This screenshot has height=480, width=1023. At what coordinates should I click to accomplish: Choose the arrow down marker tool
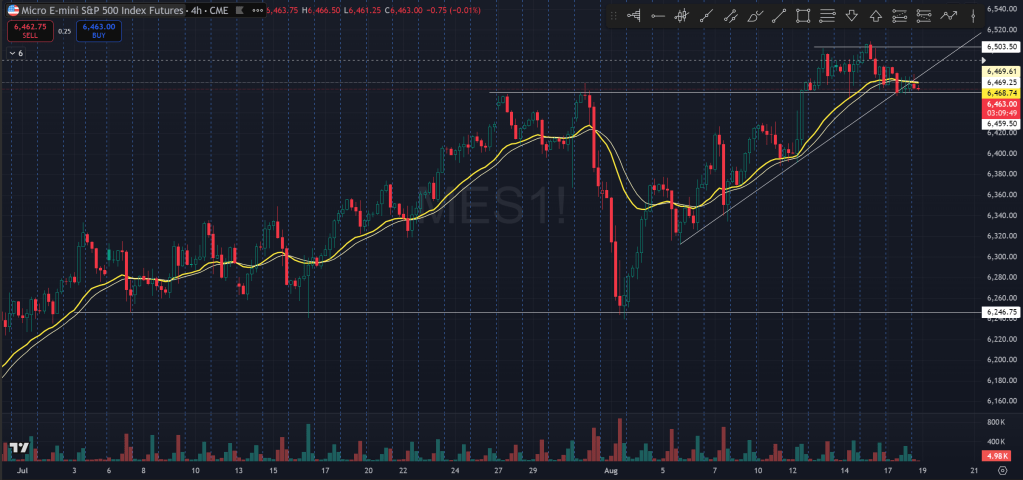click(x=851, y=16)
